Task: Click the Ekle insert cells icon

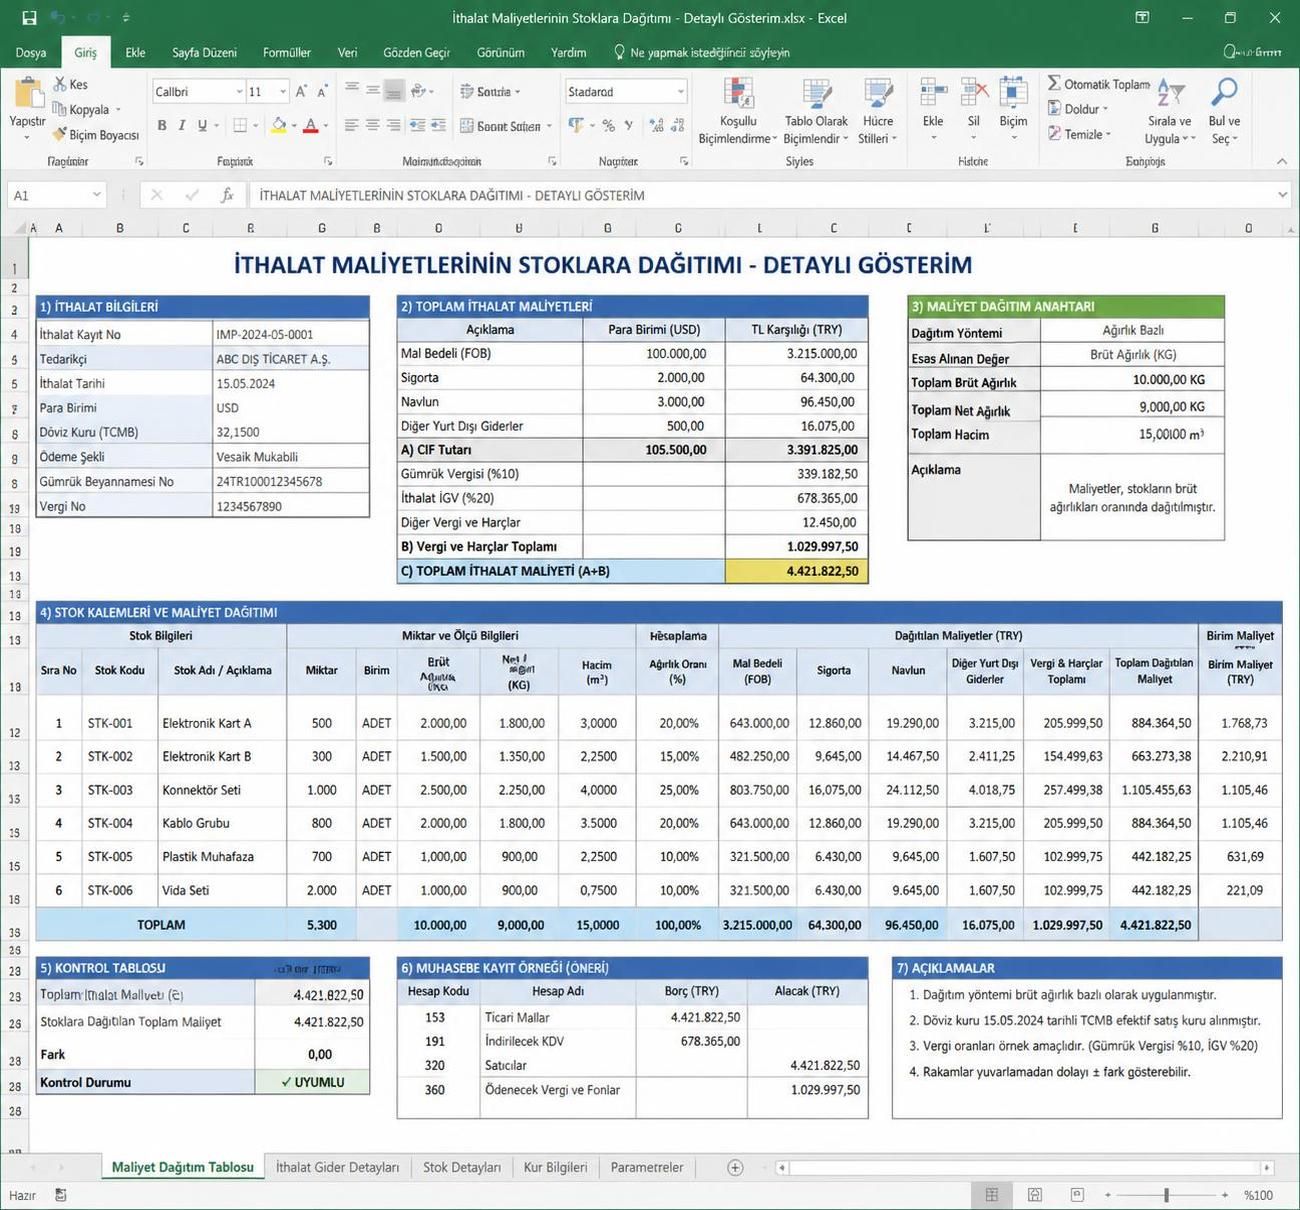Action: (933, 93)
